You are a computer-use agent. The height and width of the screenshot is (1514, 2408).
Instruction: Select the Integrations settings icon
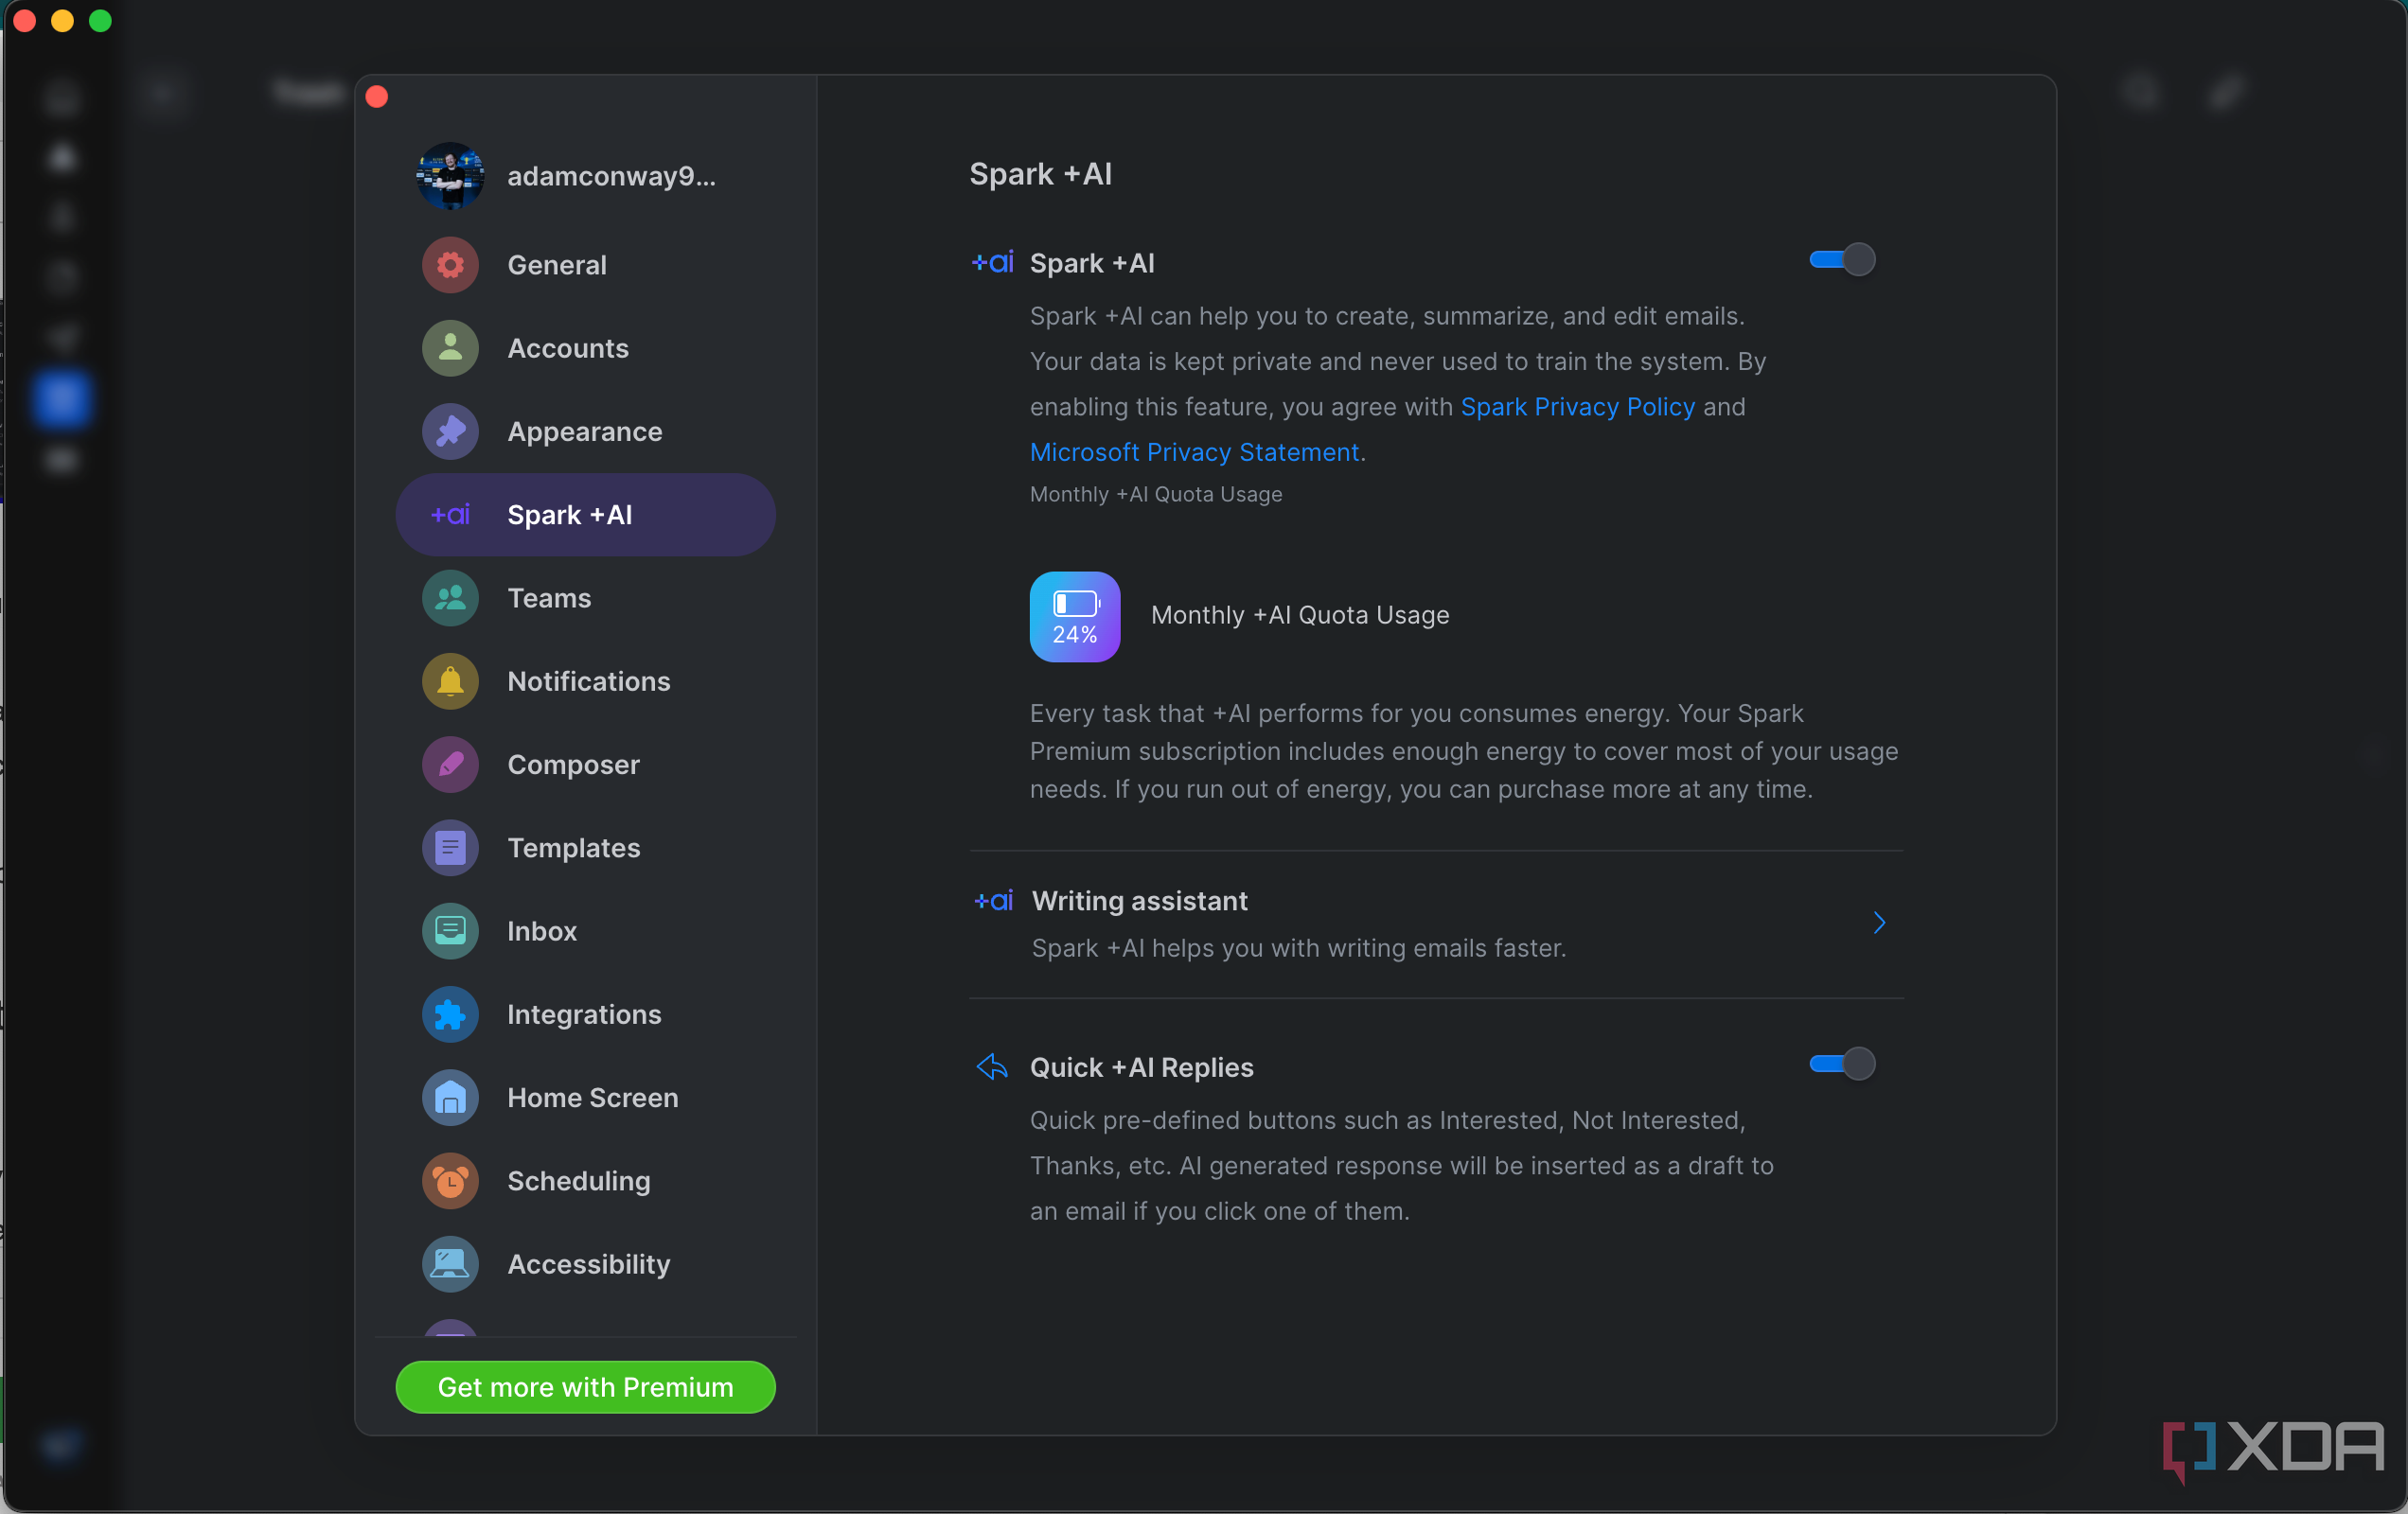tap(449, 1013)
